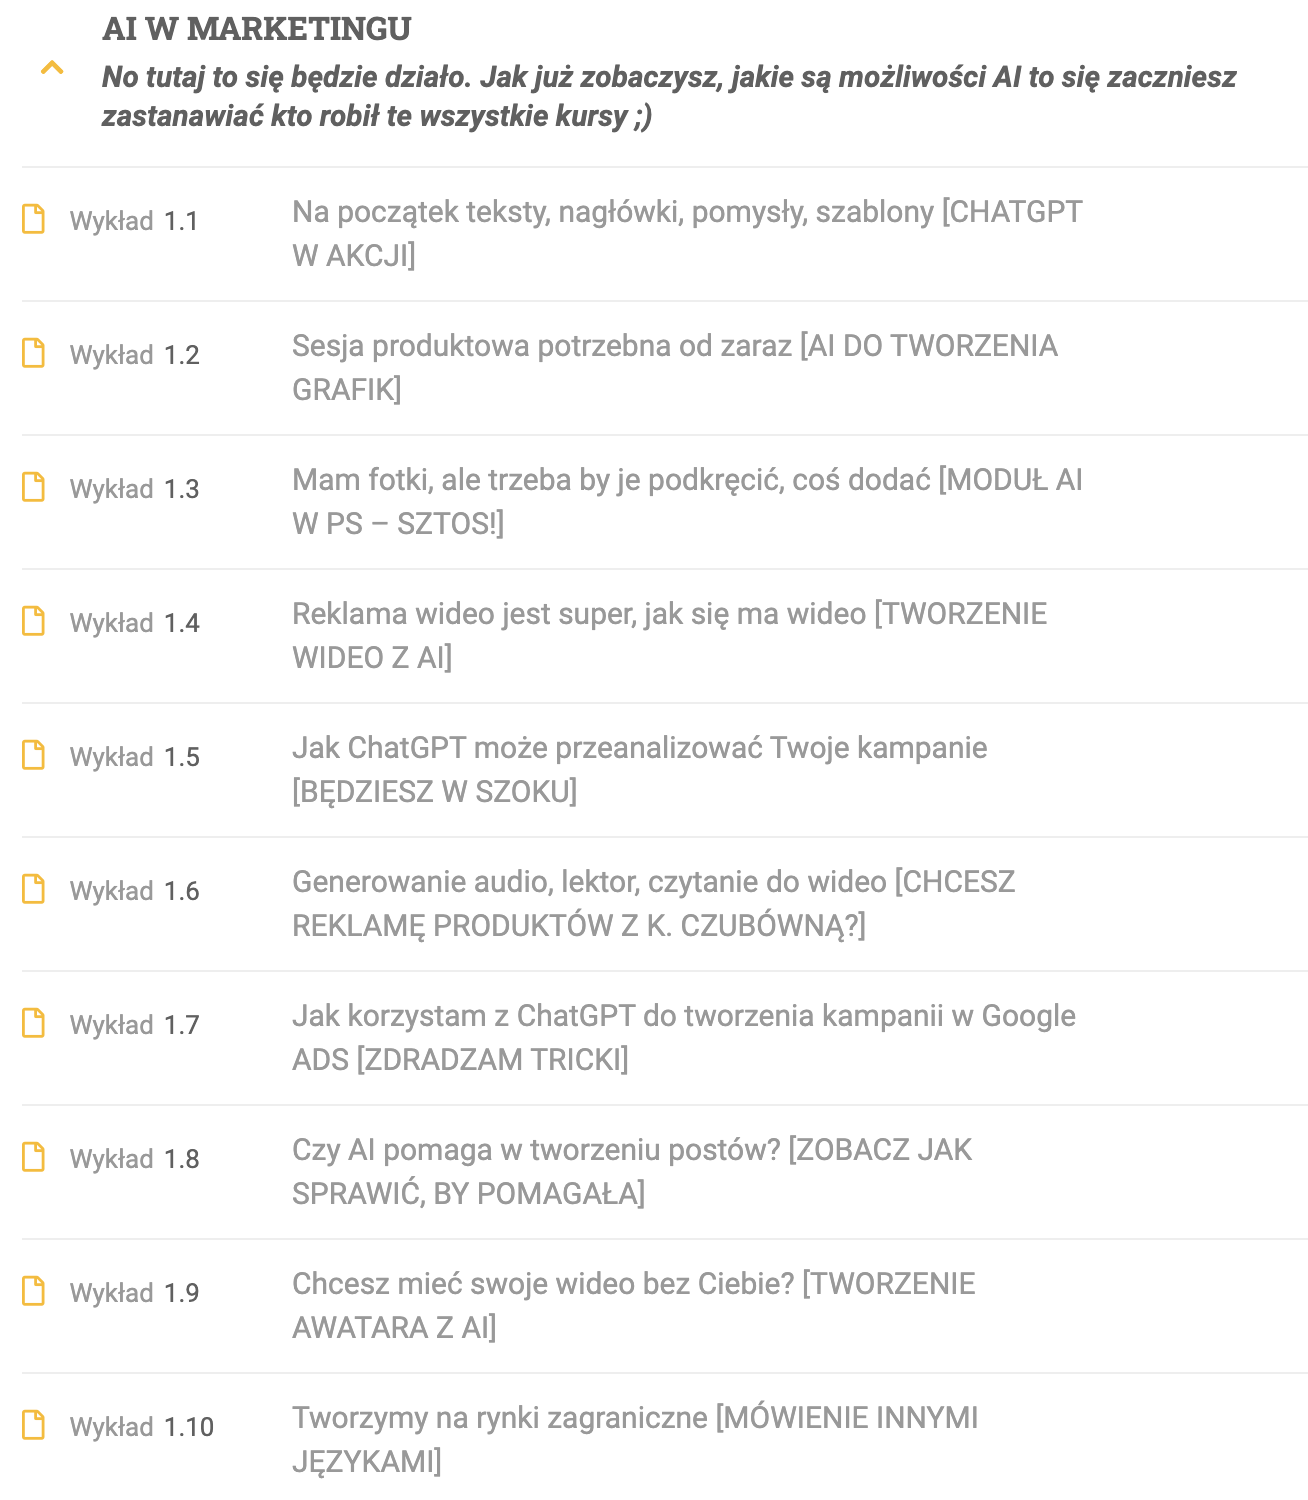The height and width of the screenshot is (1500, 1308).
Task: Click the document icon for Wykład 1.10
Action: (x=34, y=1425)
